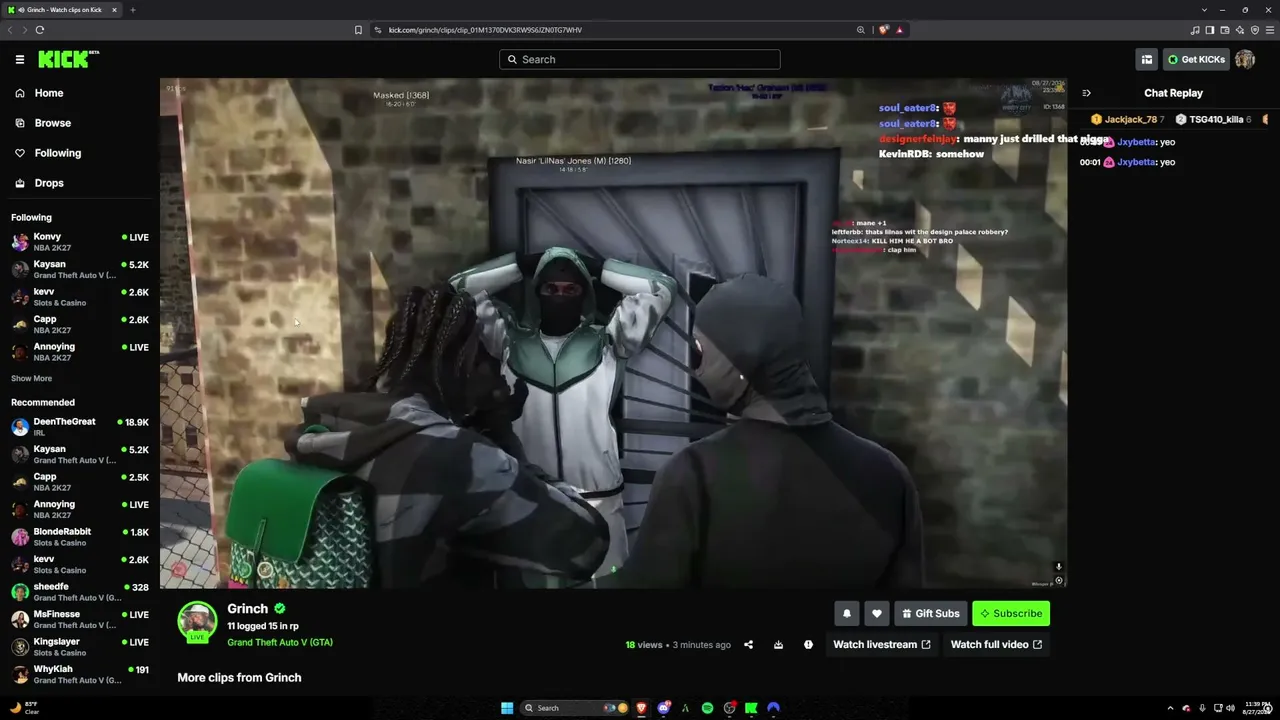Screen dimensions: 1280x720
Task: Open Brave browser from the taskbar
Action: (642, 708)
